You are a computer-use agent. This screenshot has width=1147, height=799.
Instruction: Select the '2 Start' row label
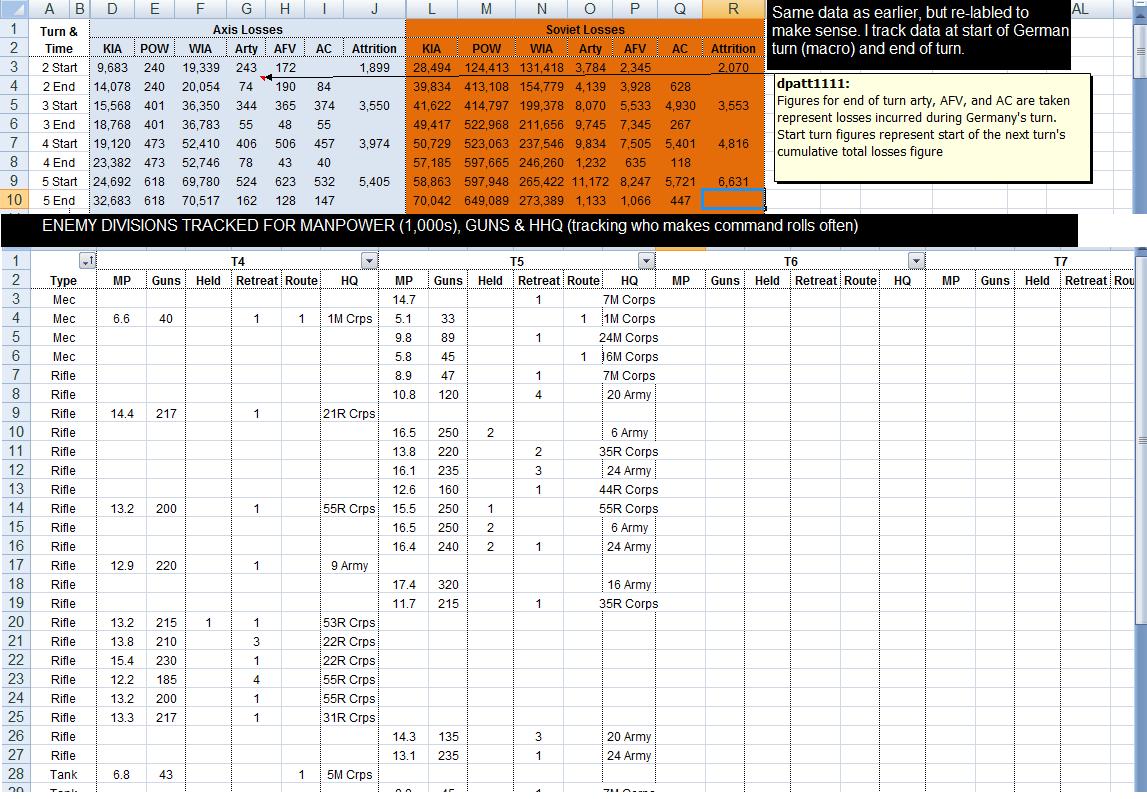(59, 67)
